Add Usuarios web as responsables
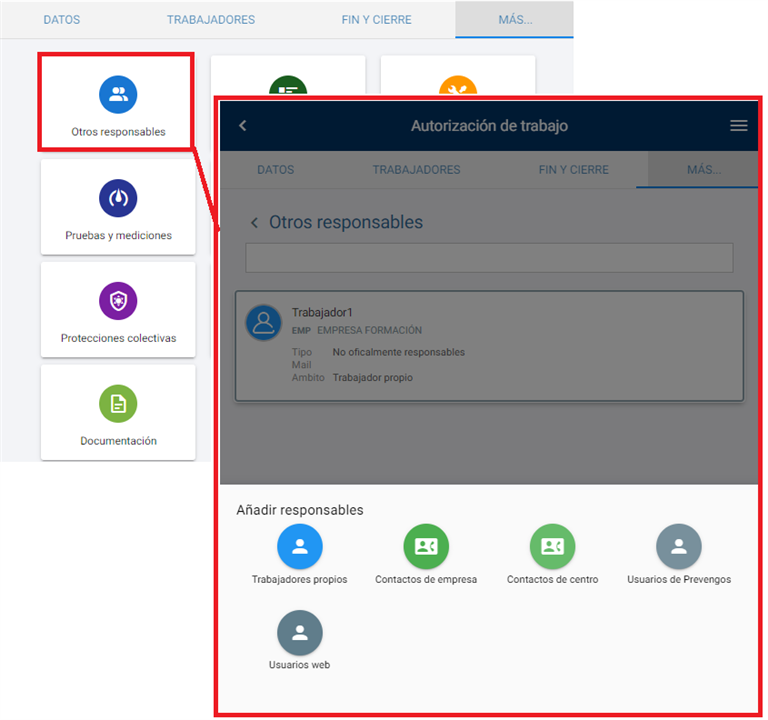768x720 pixels. (300, 633)
